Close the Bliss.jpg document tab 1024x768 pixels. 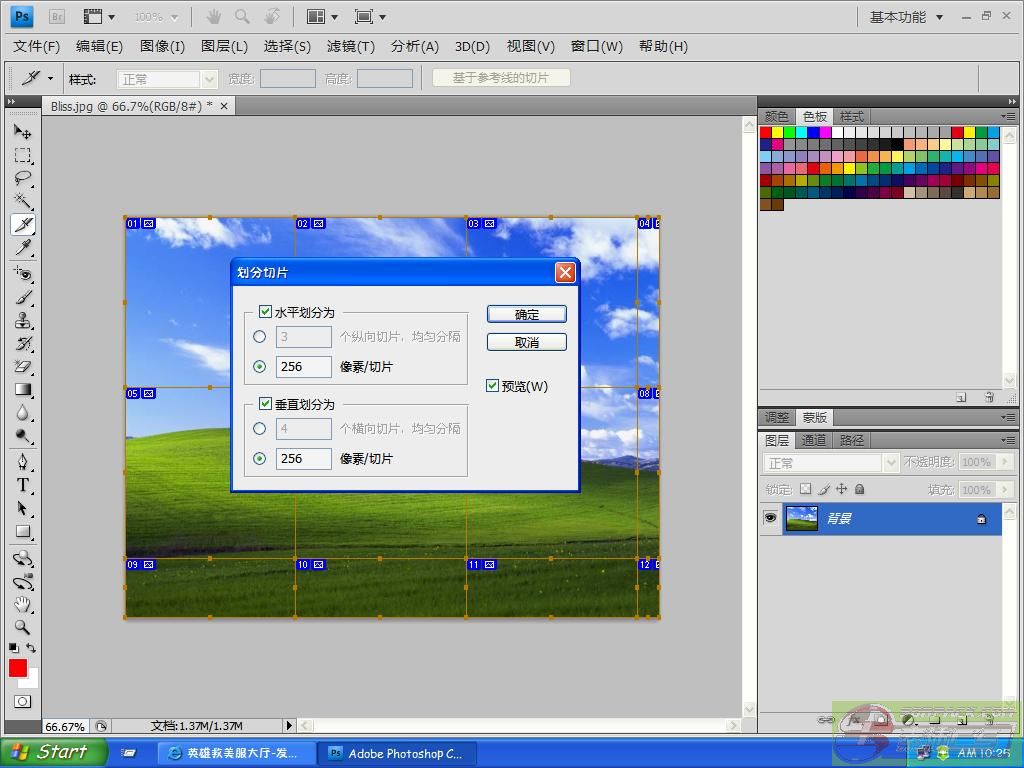pyautogui.click(x=224, y=106)
